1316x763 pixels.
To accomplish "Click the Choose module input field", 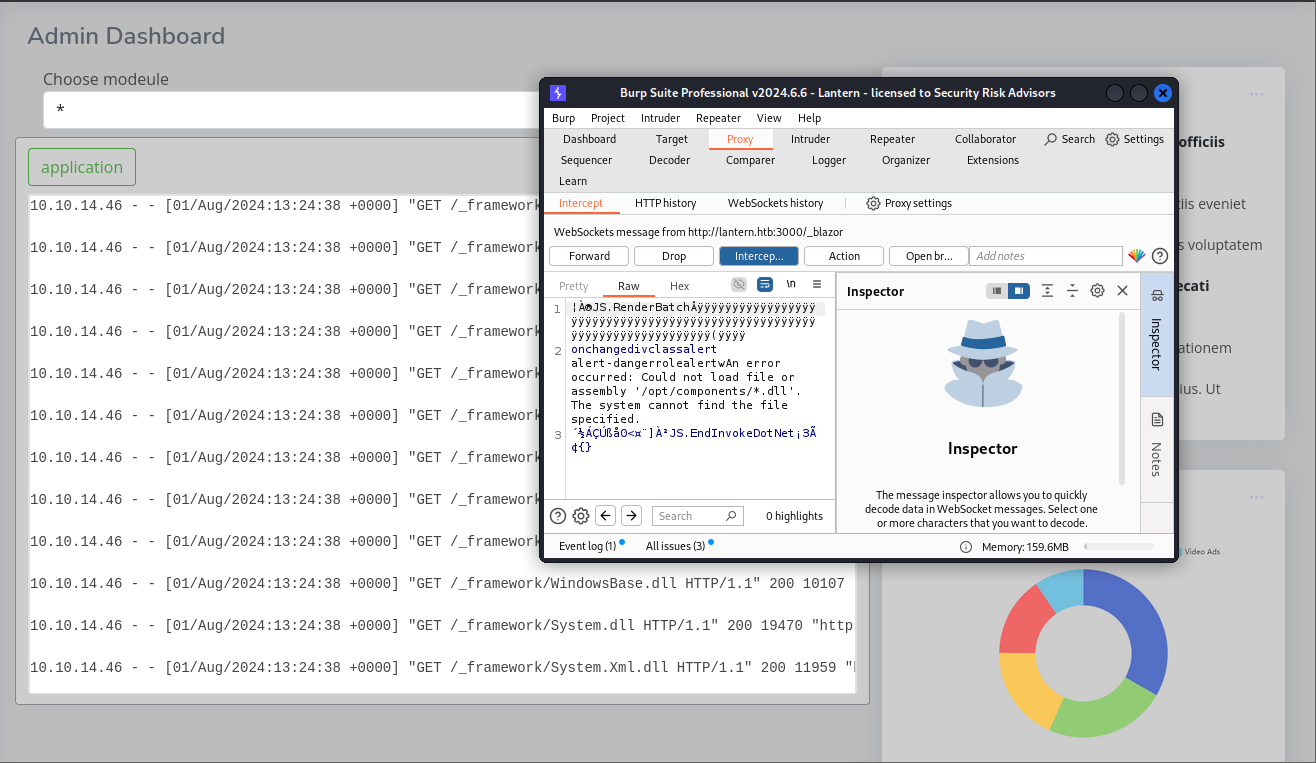I will tap(291, 110).
